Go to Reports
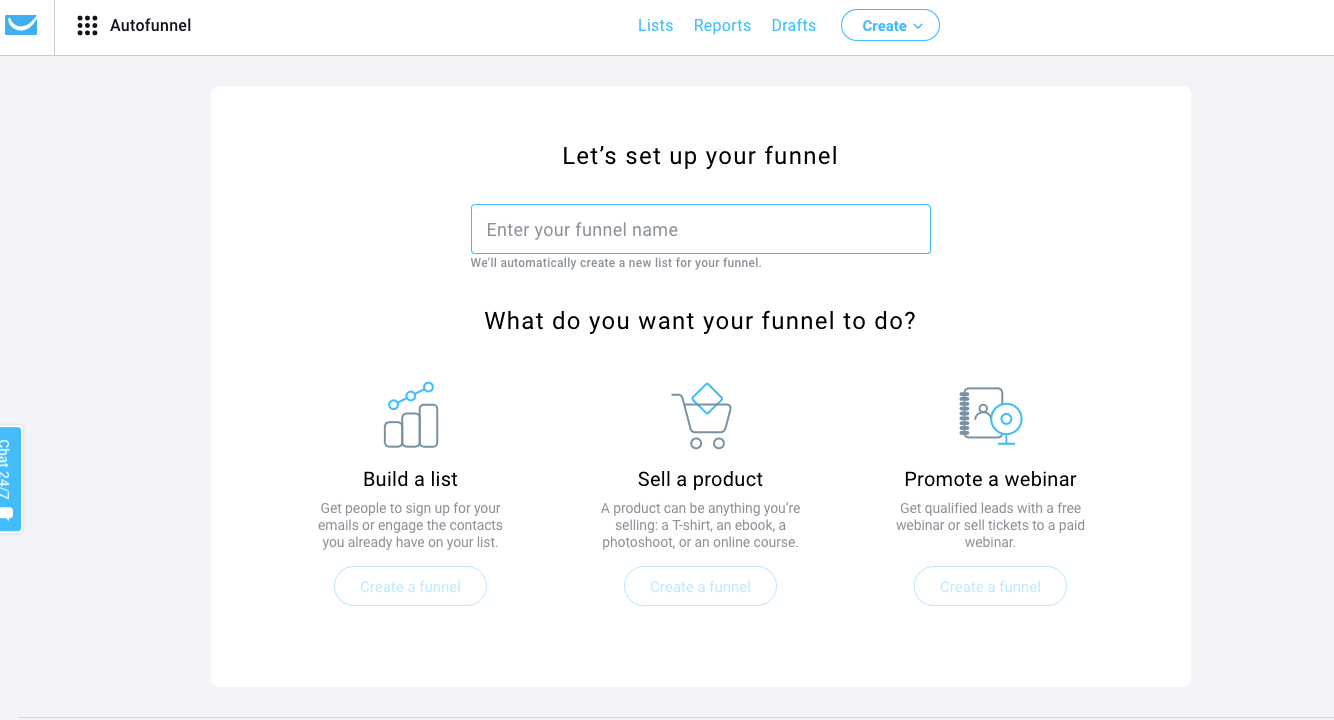This screenshot has height=720, width=1334. click(722, 26)
